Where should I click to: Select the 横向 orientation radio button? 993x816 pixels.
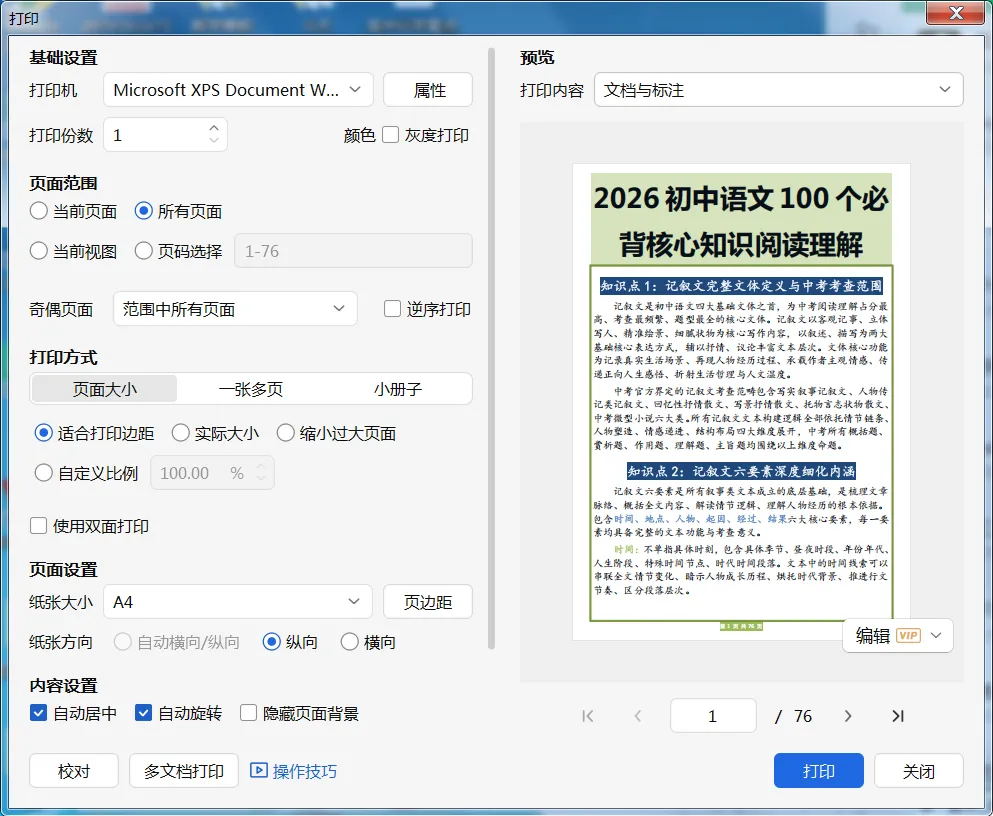350,642
